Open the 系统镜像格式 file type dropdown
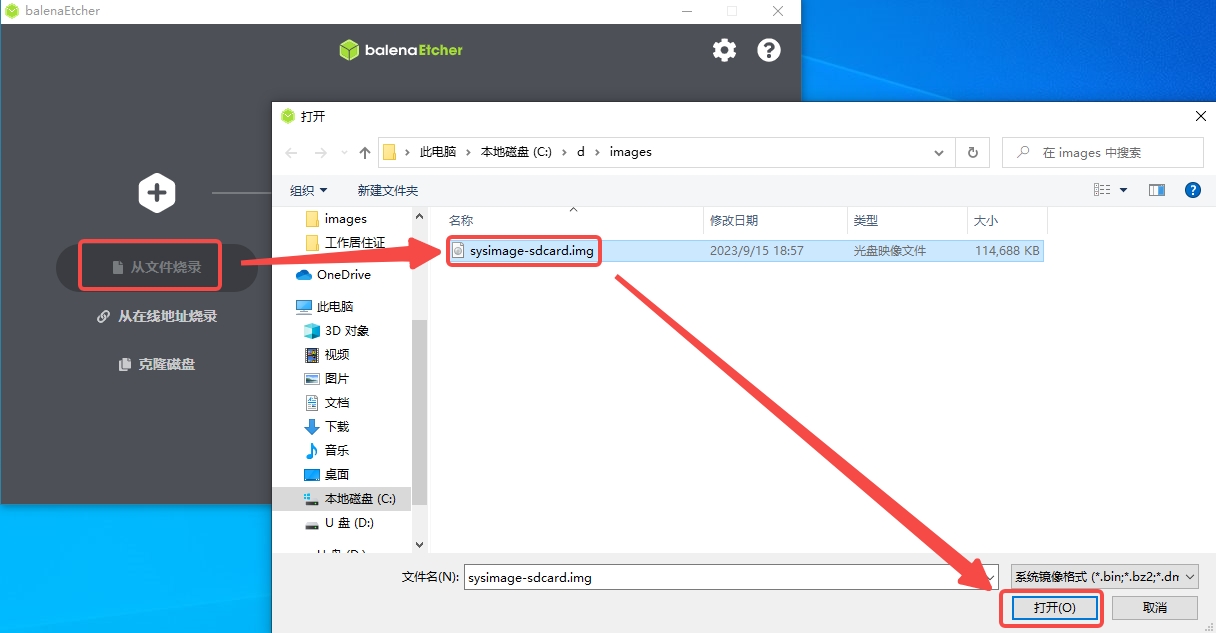The width and height of the screenshot is (1216, 633). 1105,577
